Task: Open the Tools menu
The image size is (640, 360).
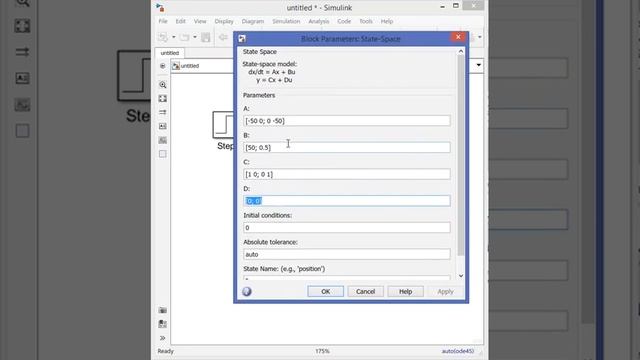Action: (366, 21)
